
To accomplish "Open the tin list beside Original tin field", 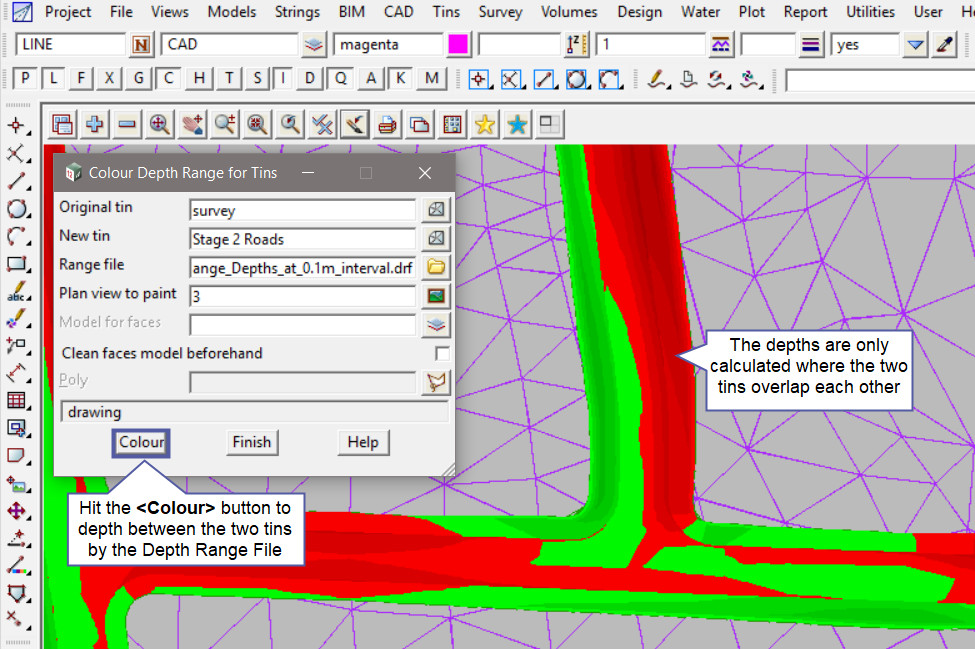I will tap(435, 210).
